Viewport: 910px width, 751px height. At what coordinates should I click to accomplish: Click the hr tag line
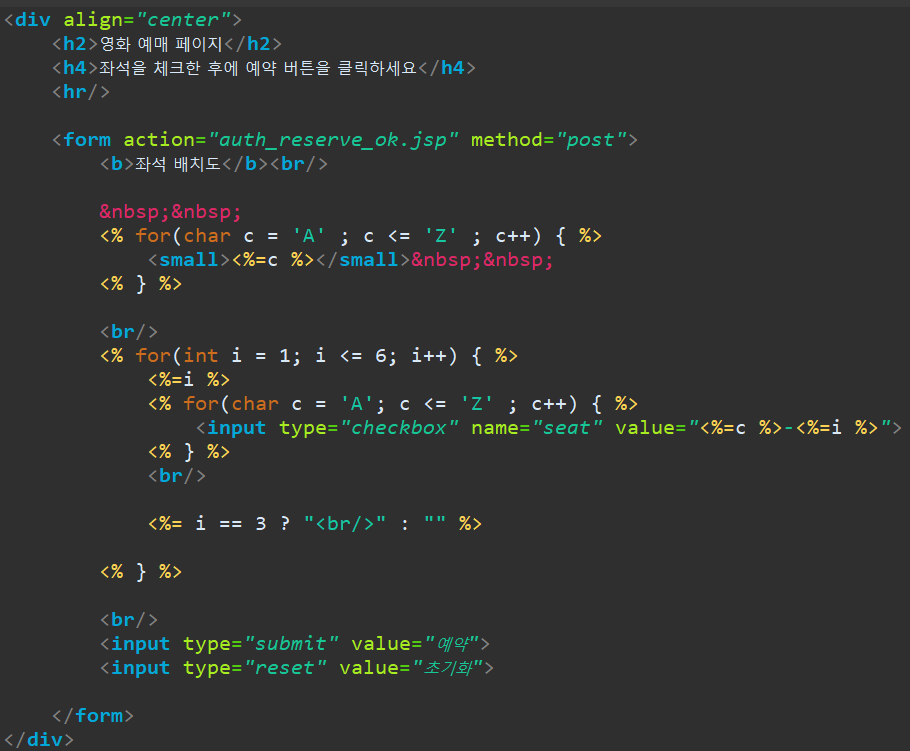pyautogui.click(x=81, y=92)
